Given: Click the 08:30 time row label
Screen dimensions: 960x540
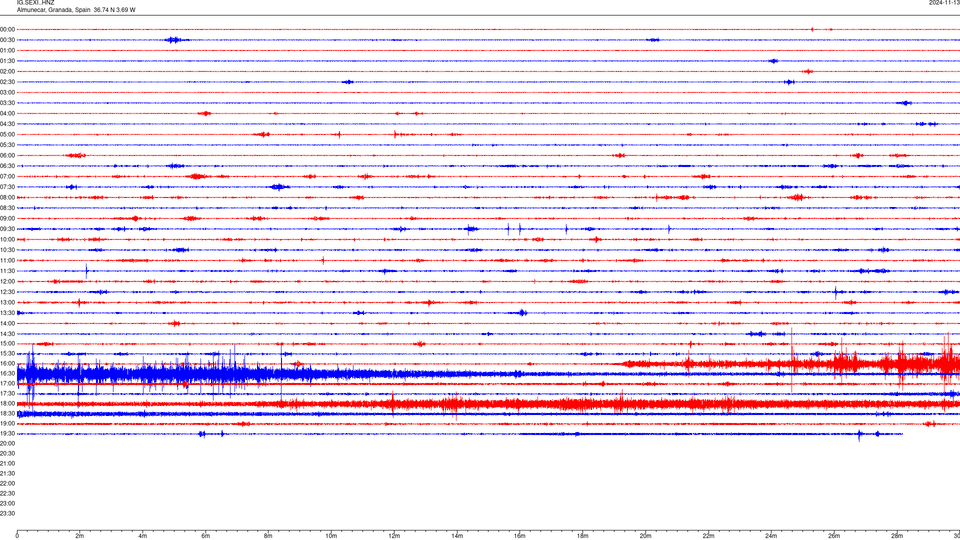Looking at the screenshot, I should coord(7,208).
